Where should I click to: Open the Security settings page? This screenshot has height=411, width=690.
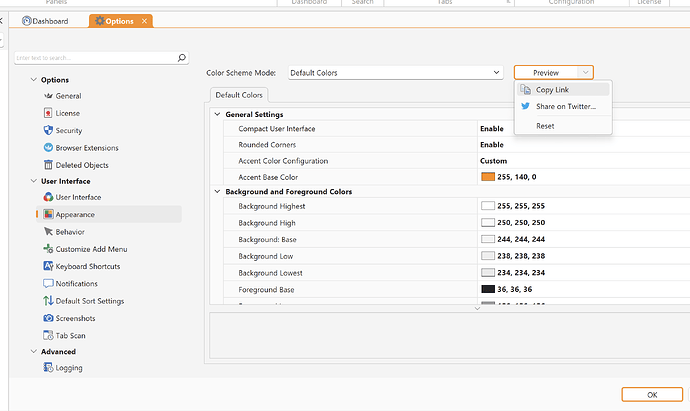(69, 131)
